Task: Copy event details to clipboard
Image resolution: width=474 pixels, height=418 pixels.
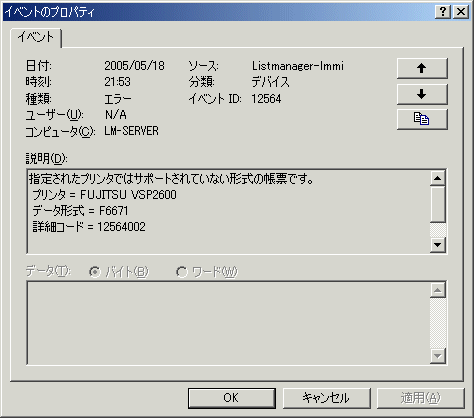Action: point(422,119)
